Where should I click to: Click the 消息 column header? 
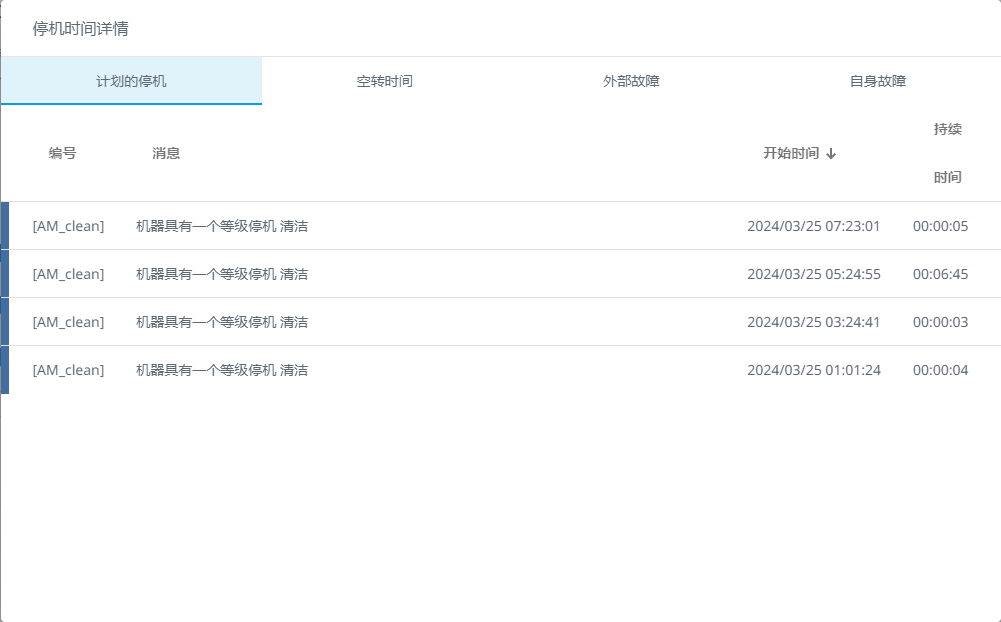(166, 153)
